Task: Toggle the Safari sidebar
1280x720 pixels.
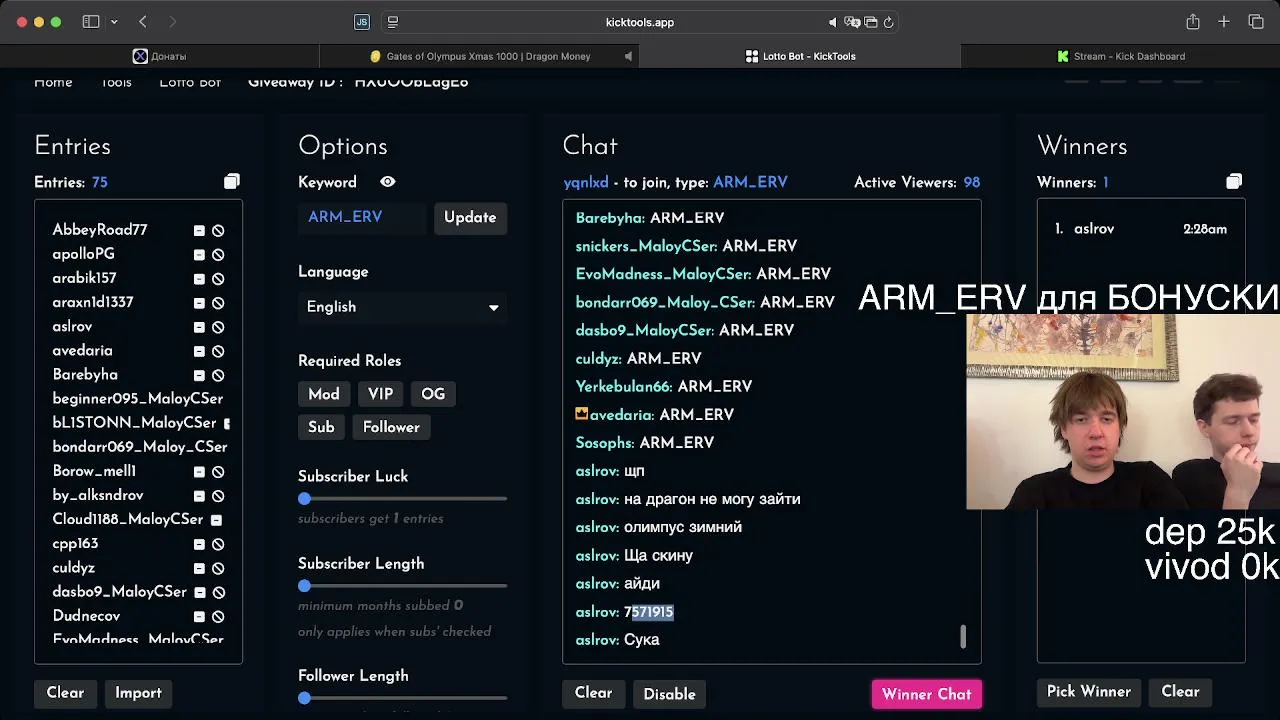Action: pyautogui.click(x=91, y=22)
